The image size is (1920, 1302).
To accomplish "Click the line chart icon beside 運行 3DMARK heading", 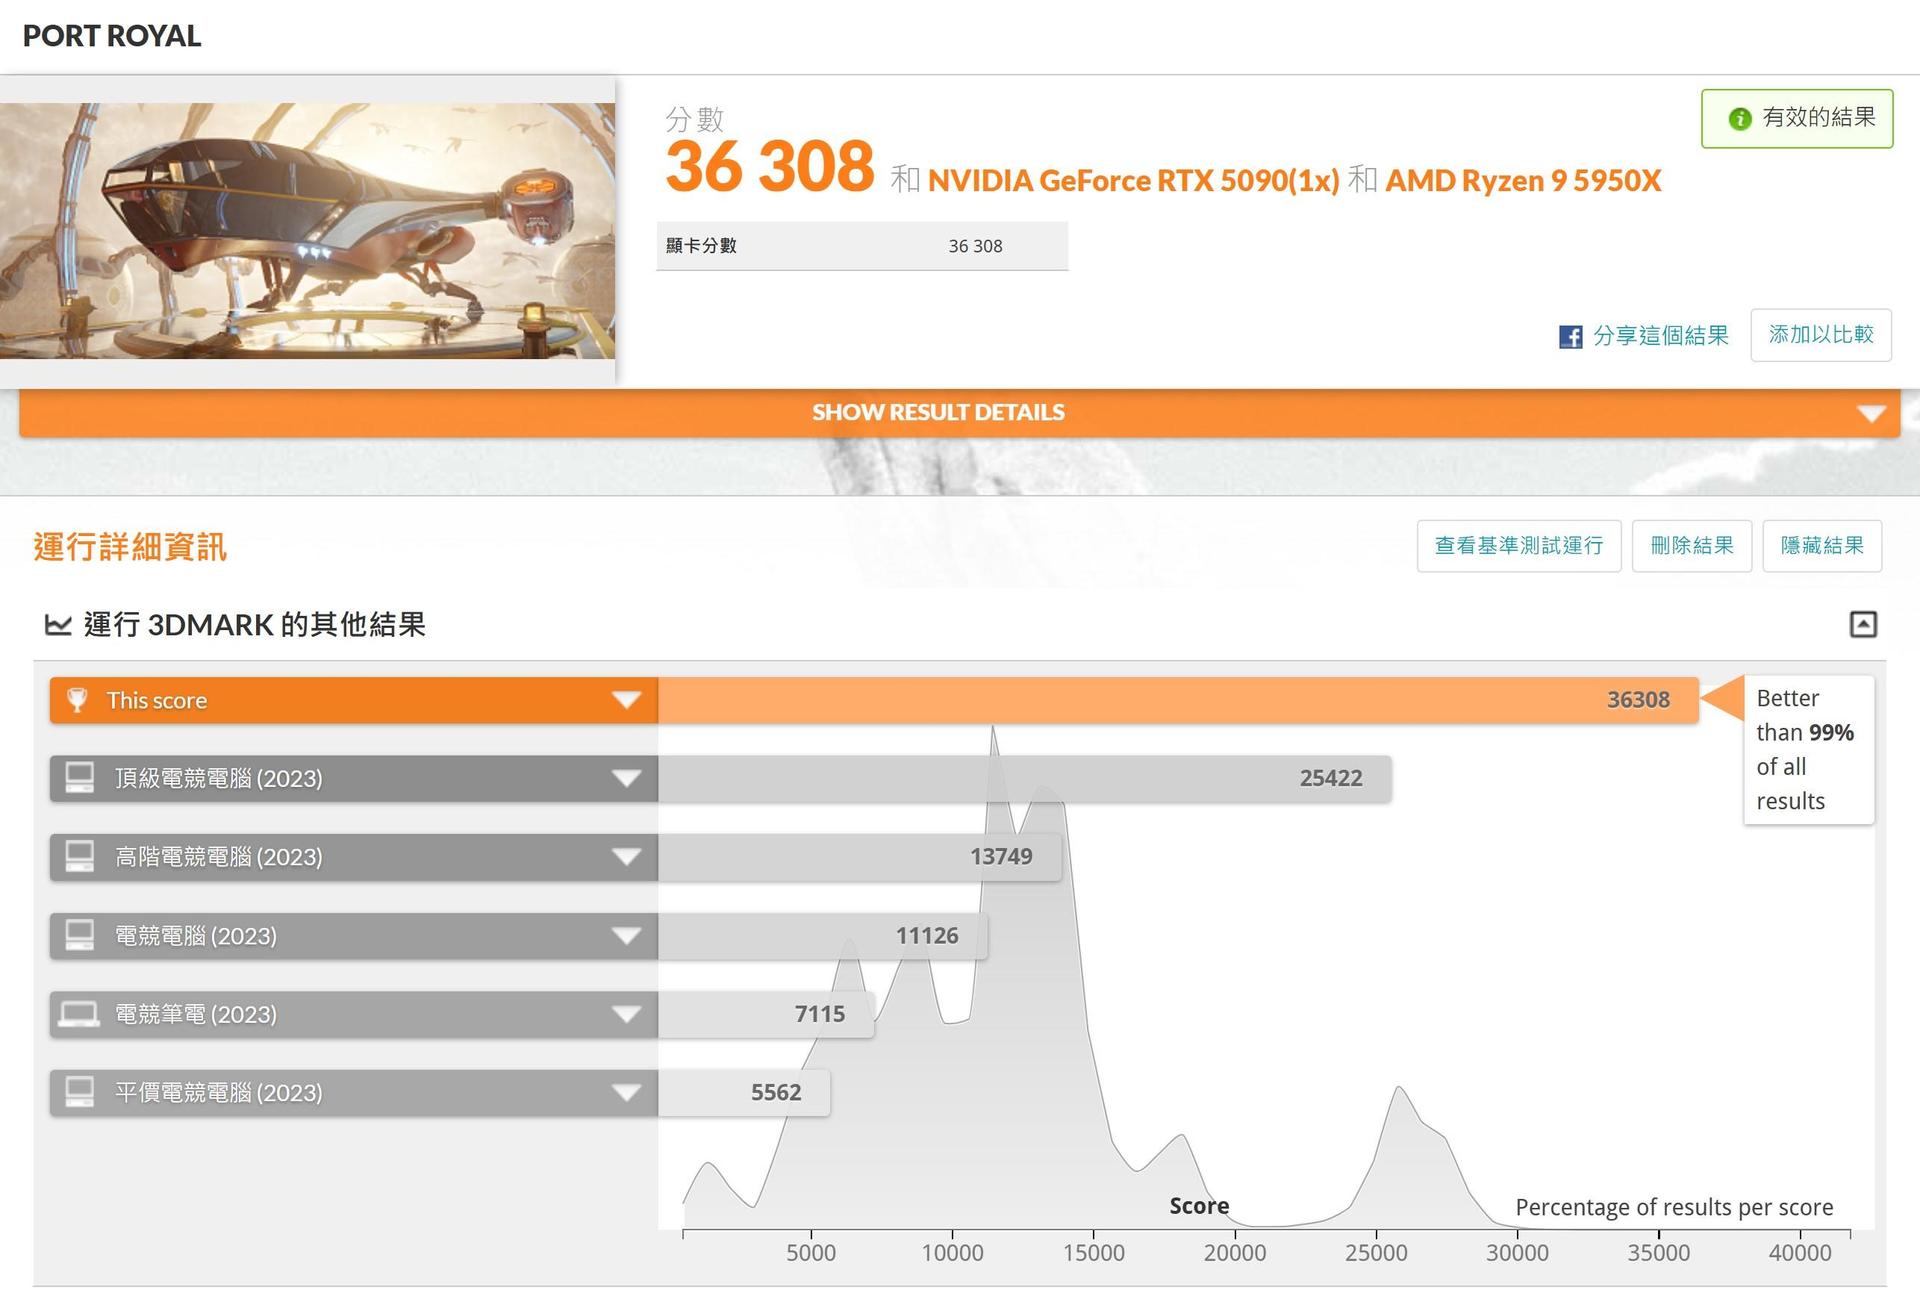I will [x=58, y=625].
